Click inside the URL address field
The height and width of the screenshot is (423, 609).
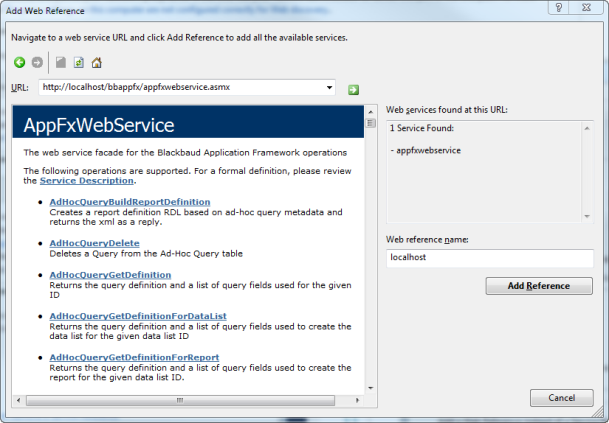[180, 88]
